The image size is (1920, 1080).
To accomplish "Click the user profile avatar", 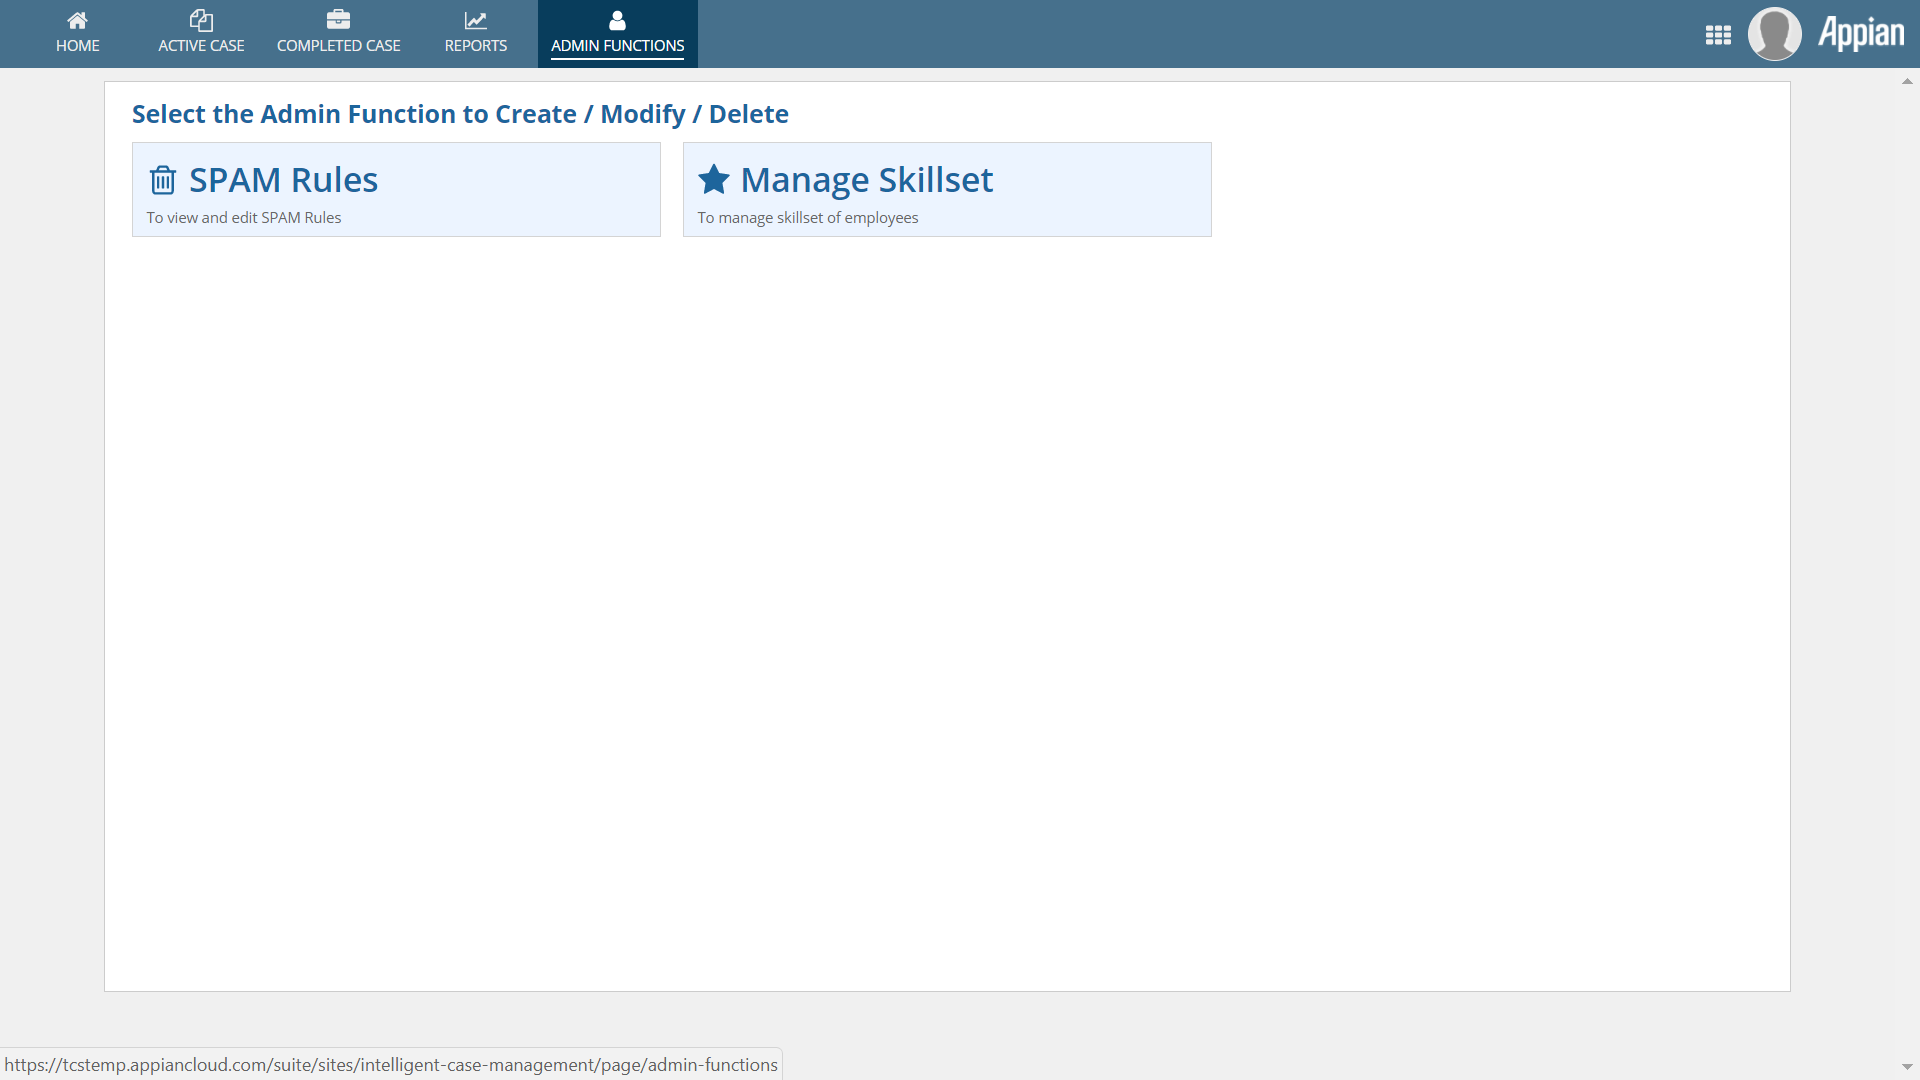I will coord(1774,34).
